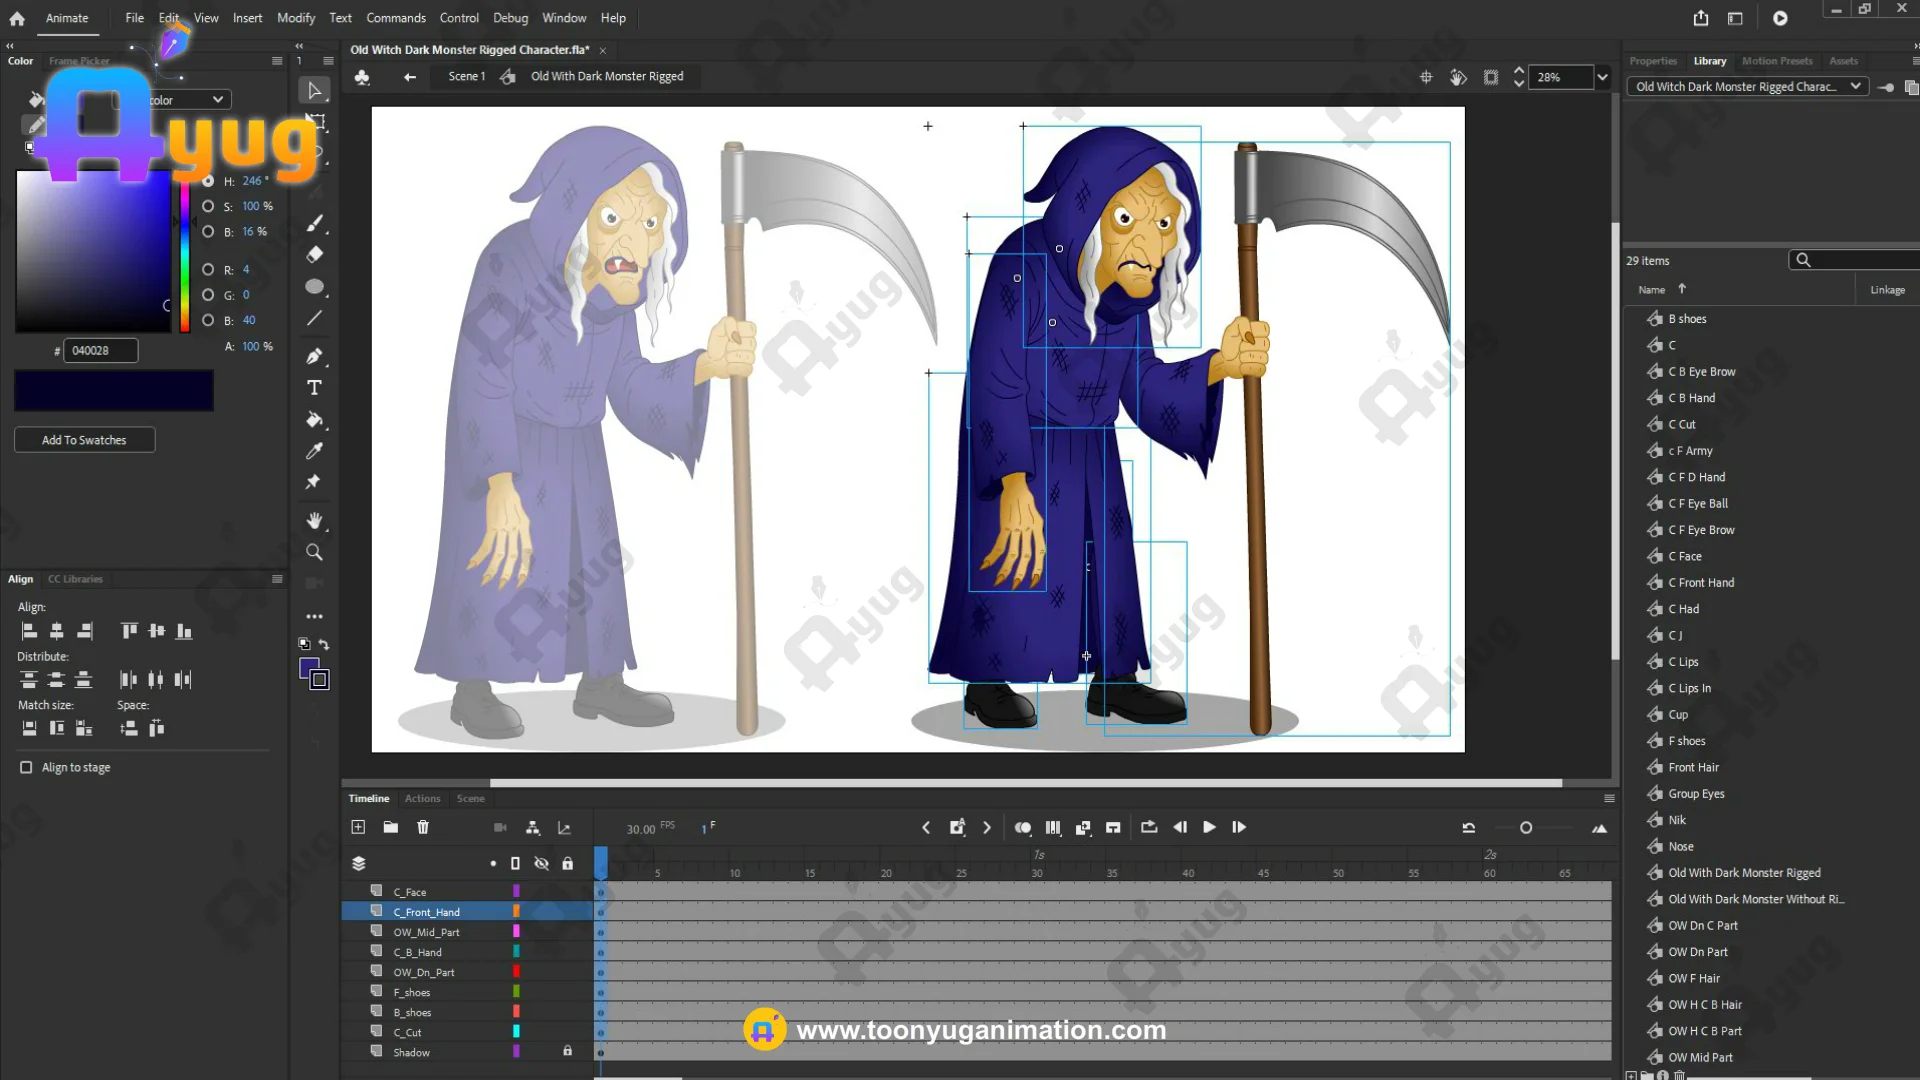Select the Zoom magnifier tool
The height and width of the screenshot is (1080, 1920).
pyautogui.click(x=314, y=552)
